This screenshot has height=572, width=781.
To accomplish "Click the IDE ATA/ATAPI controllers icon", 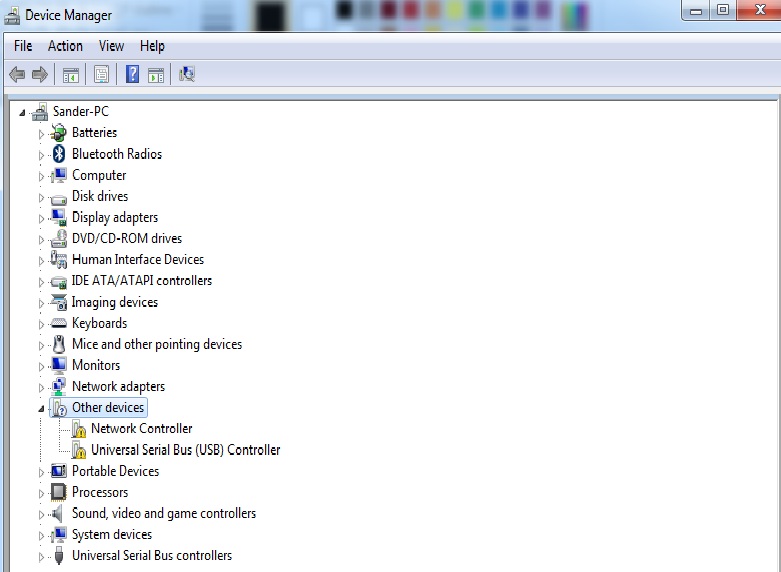I will [x=59, y=282].
